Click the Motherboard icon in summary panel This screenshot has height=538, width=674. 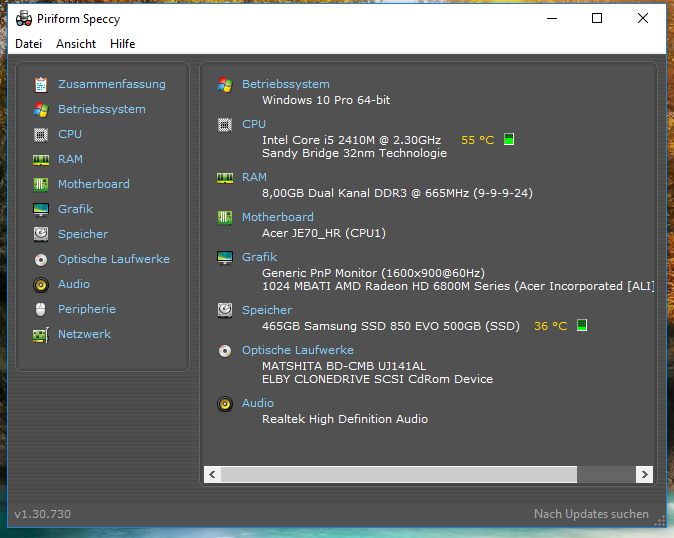pos(225,218)
